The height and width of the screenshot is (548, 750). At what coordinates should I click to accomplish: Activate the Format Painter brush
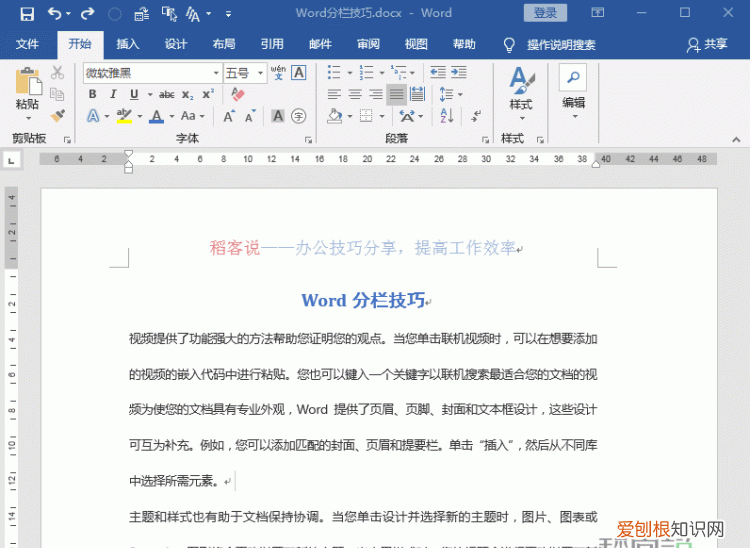tap(57, 116)
